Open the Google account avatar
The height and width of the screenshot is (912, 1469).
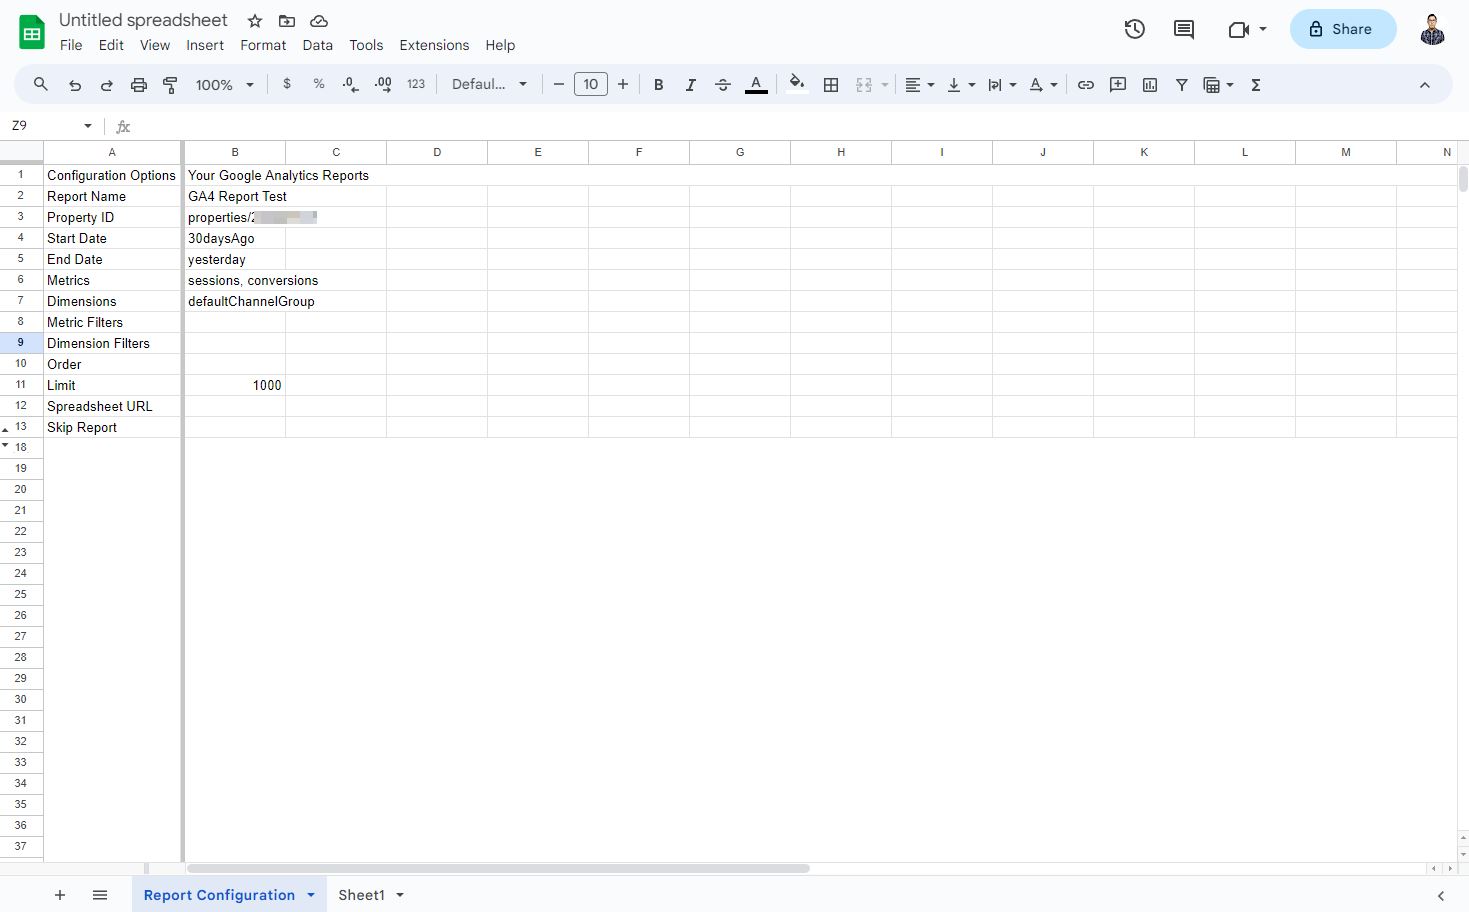point(1433,29)
